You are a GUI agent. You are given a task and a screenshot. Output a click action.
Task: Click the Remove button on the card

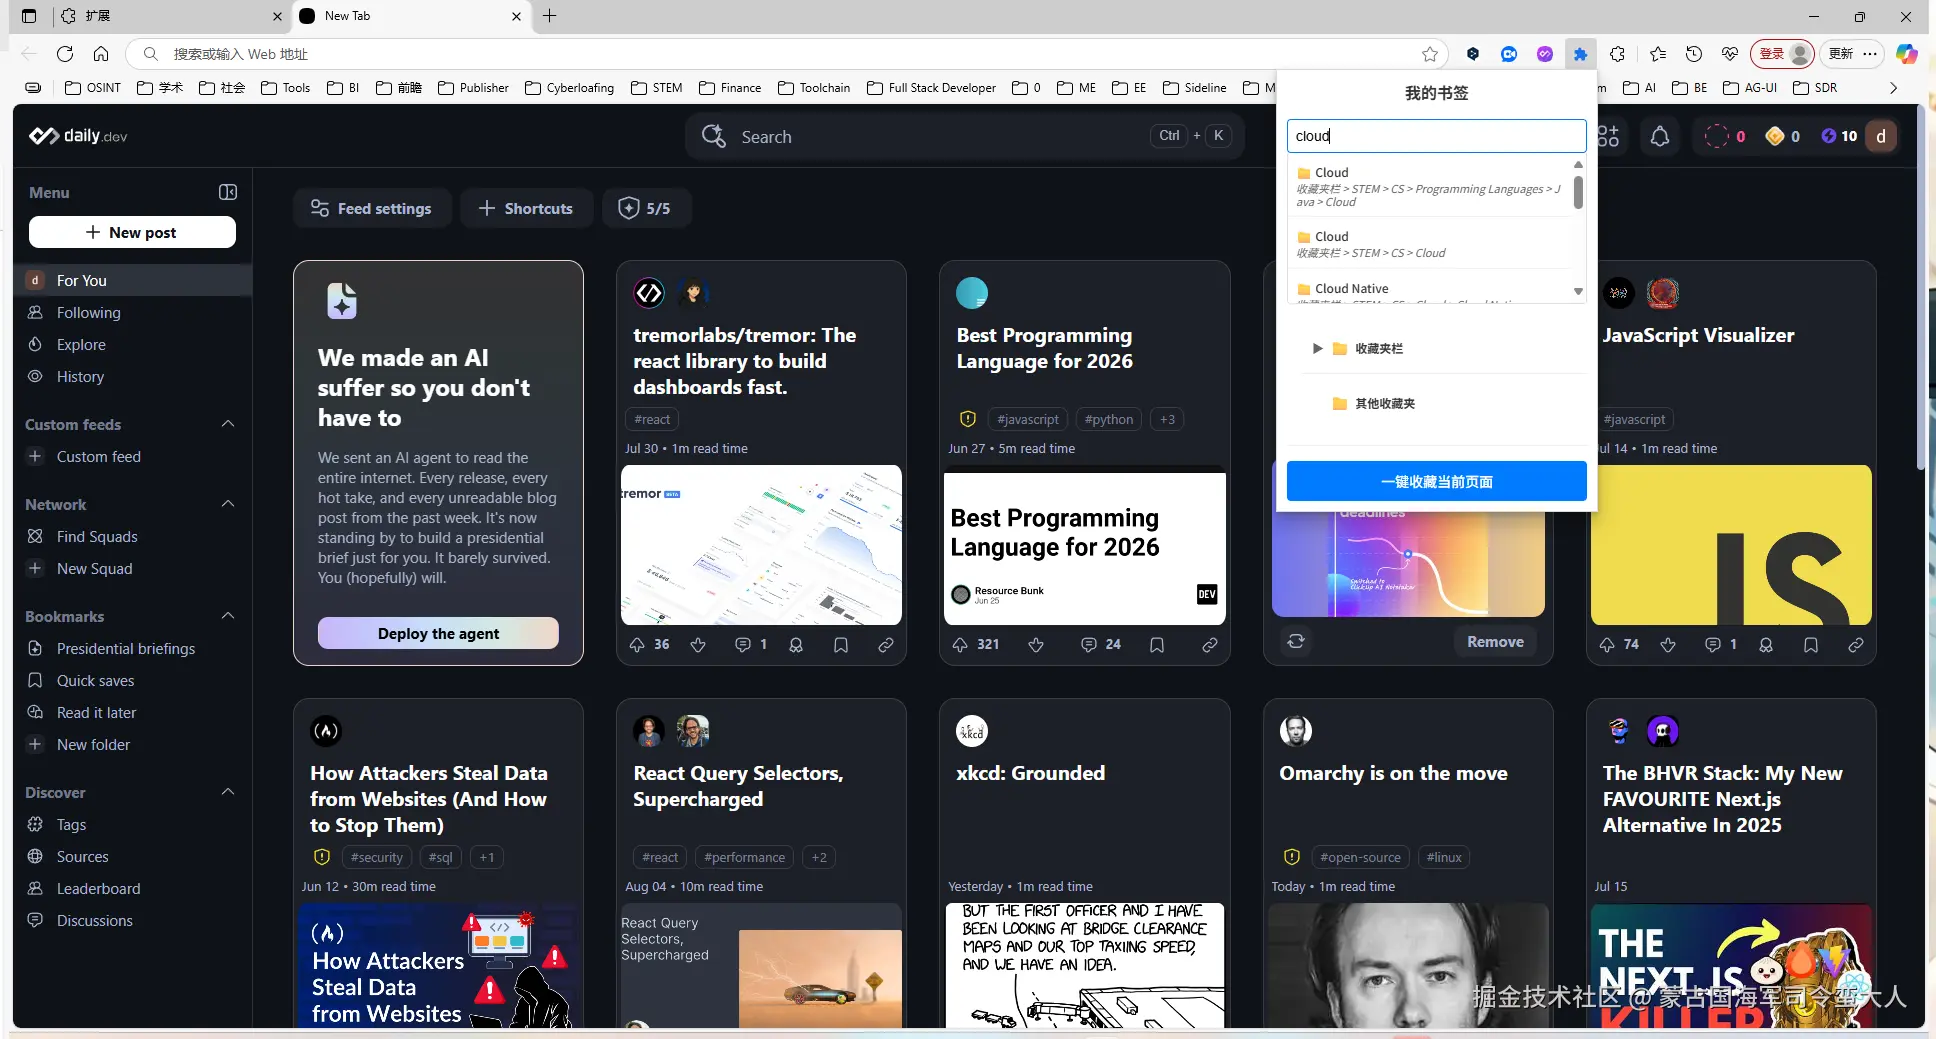pos(1495,642)
